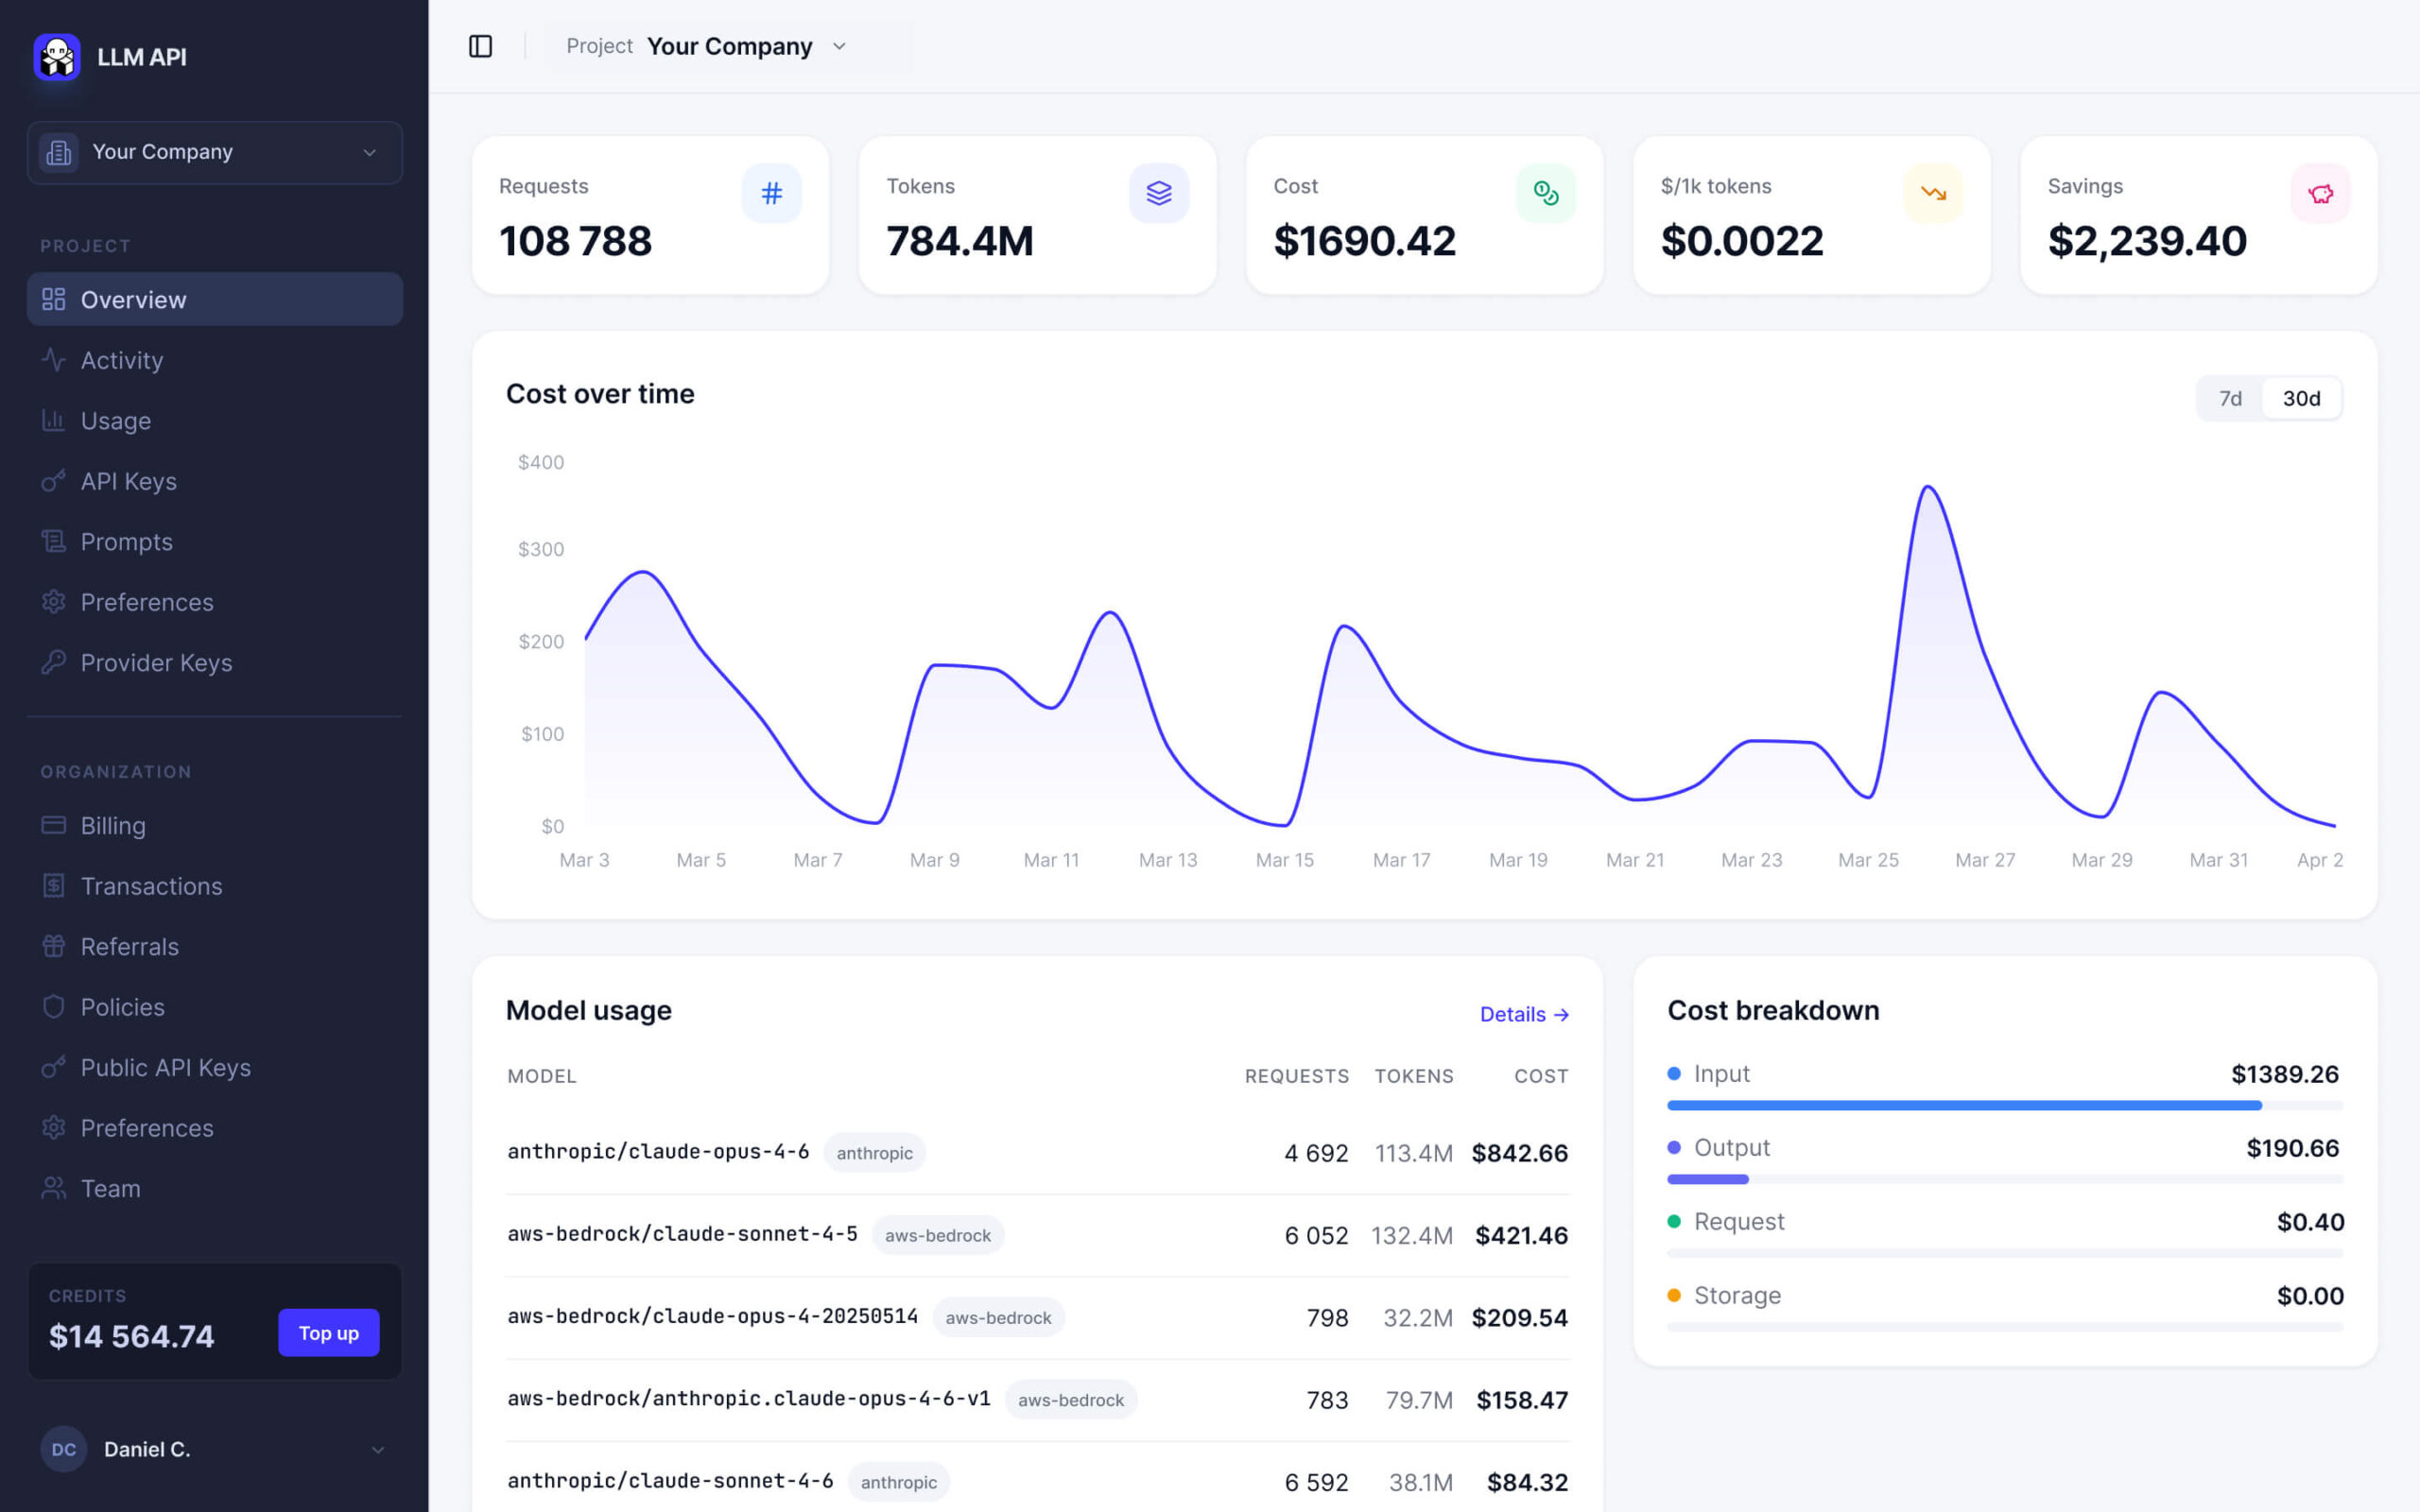This screenshot has width=2420, height=1512.
Task: Go to Provider Keys section
Action: [x=156, y=662]
